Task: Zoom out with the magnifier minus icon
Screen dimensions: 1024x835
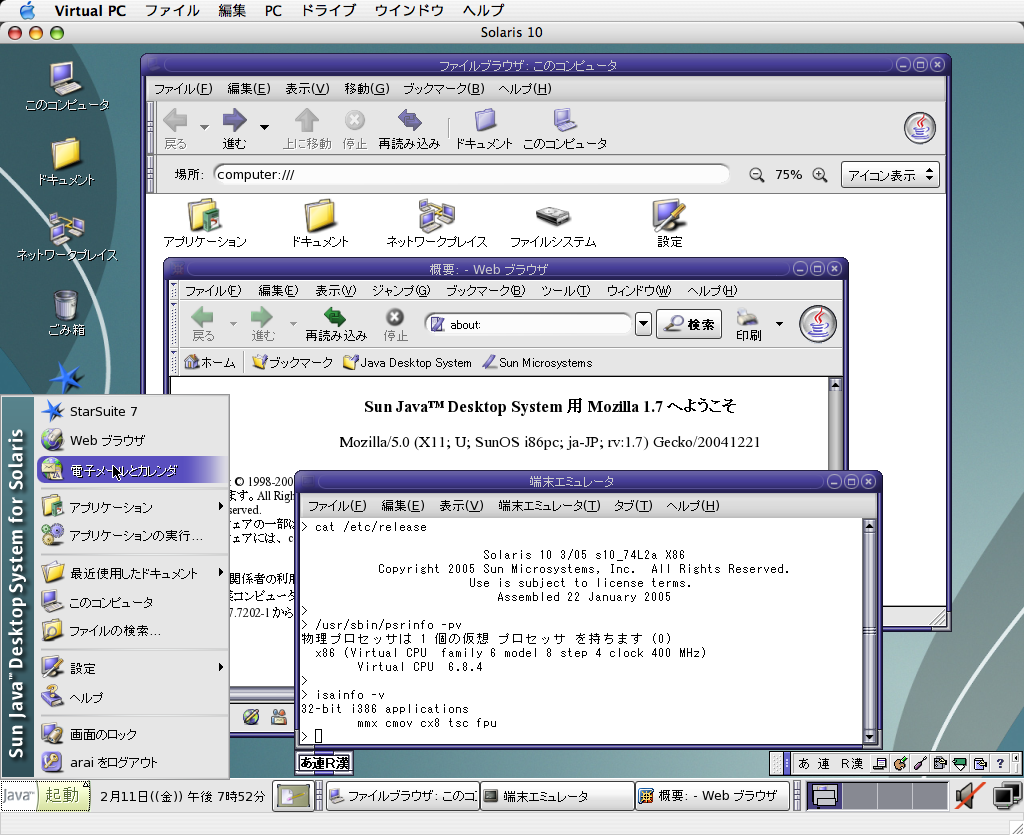Action: click(x=756, y=175)
